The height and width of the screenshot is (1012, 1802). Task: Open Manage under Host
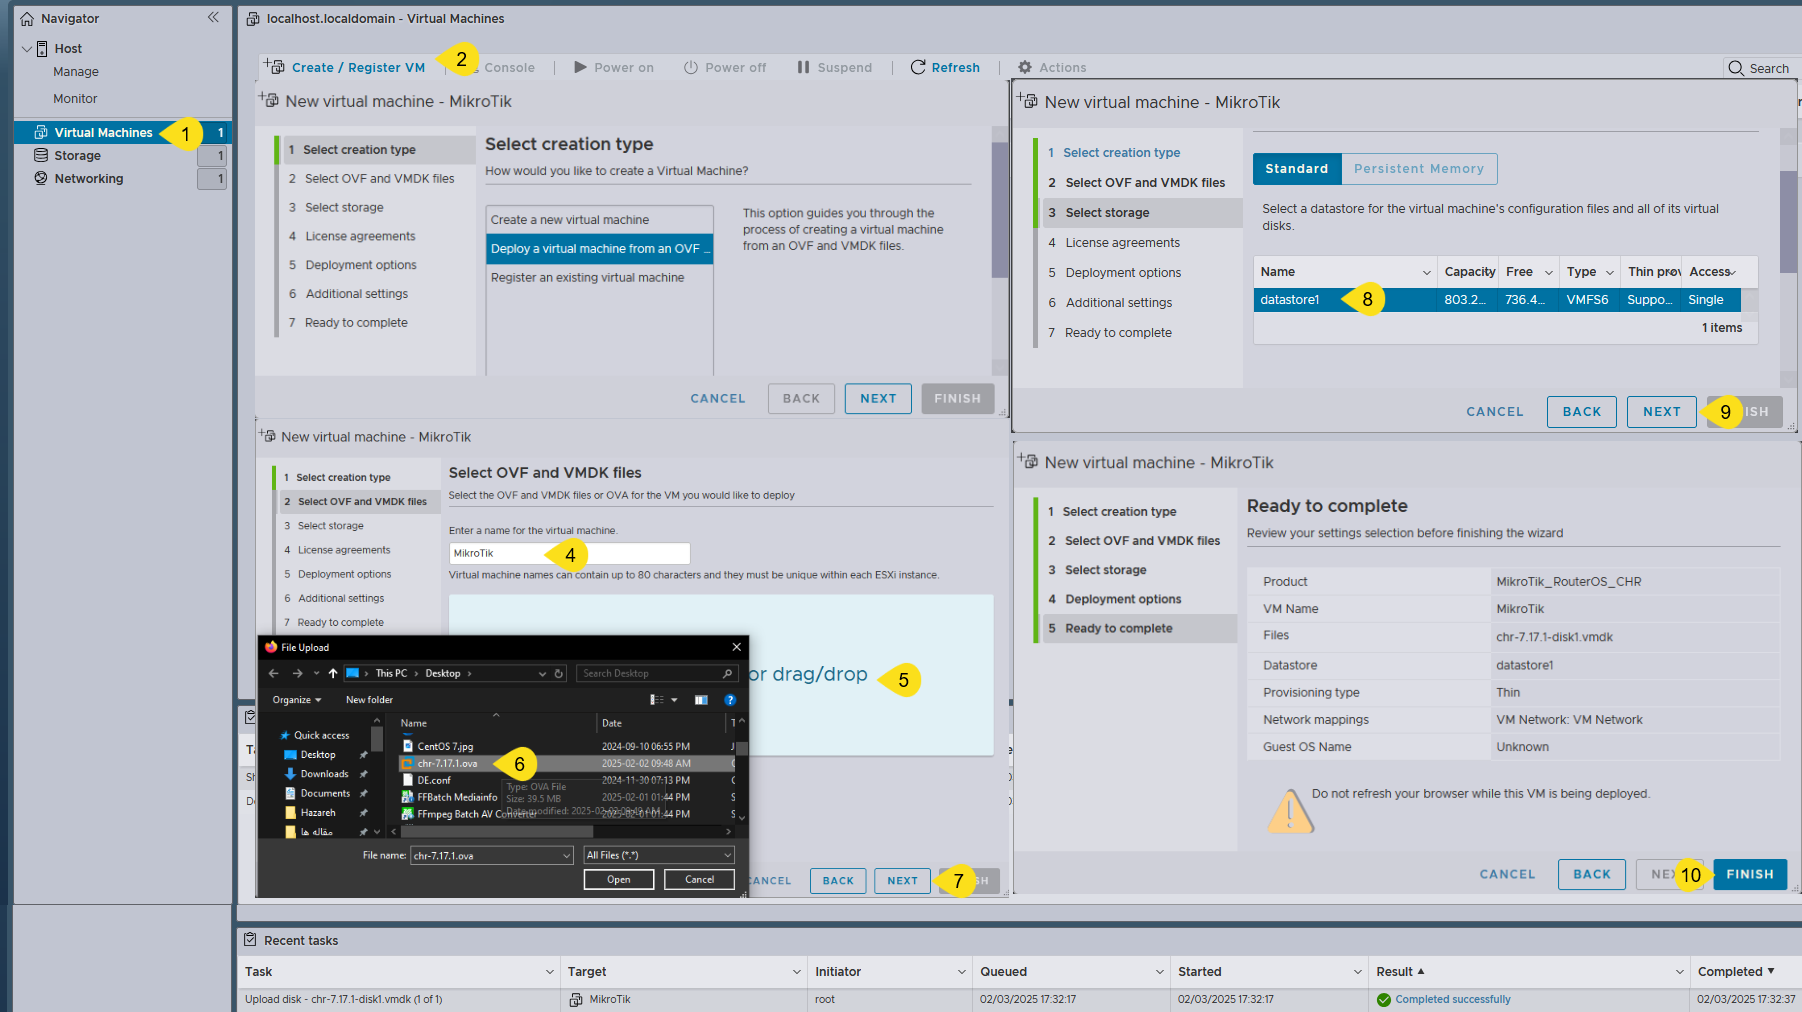click(76, 72)
